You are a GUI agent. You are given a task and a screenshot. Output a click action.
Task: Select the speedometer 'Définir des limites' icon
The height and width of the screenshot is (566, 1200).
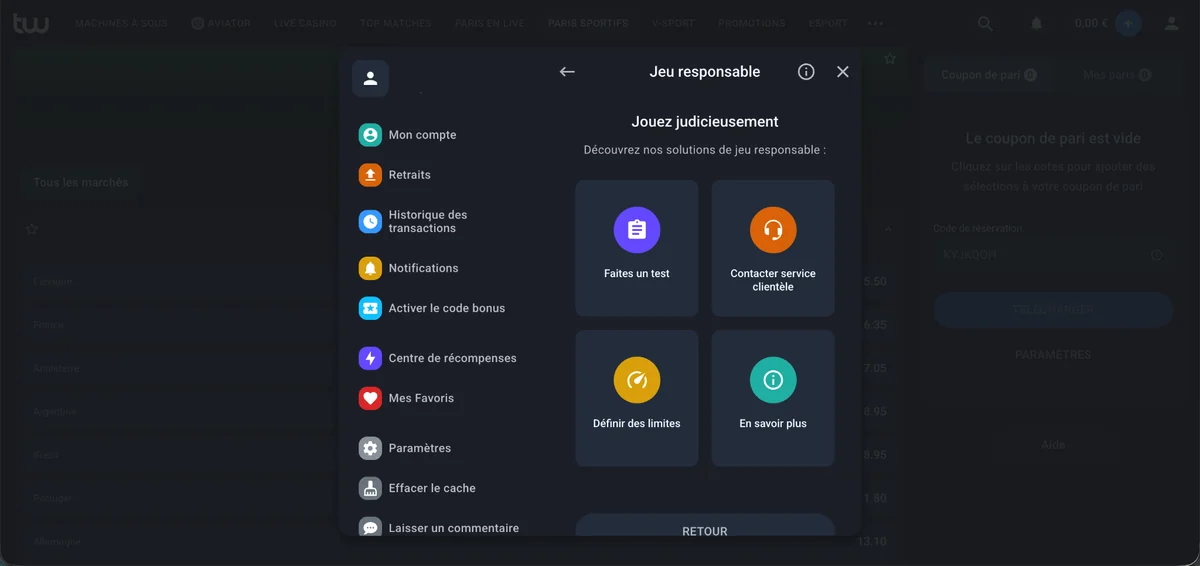[x=637, y=380]
